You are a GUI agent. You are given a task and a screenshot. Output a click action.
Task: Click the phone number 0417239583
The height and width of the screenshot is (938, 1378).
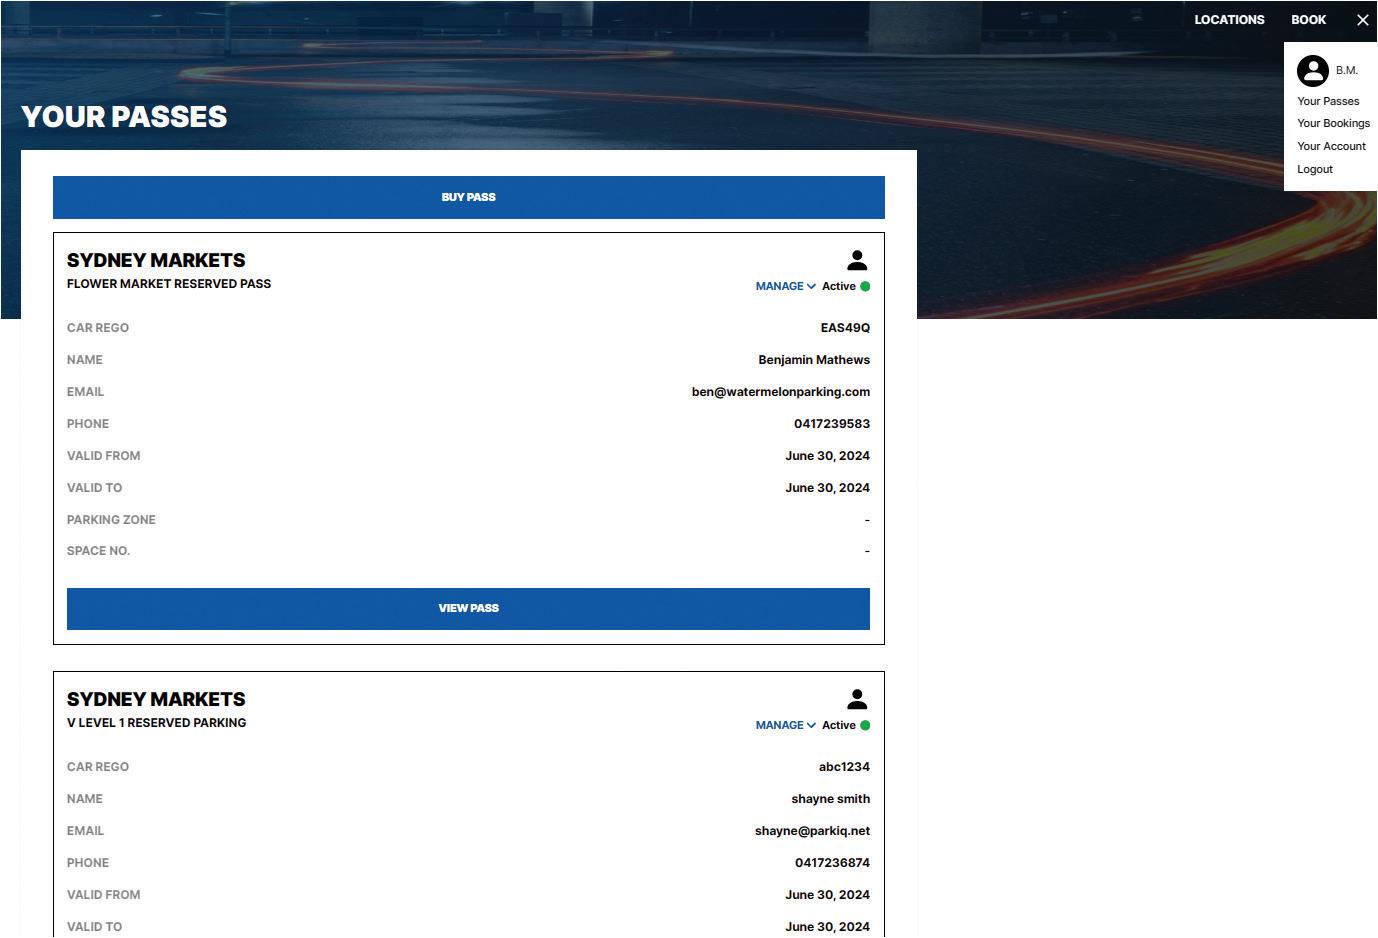832,424
